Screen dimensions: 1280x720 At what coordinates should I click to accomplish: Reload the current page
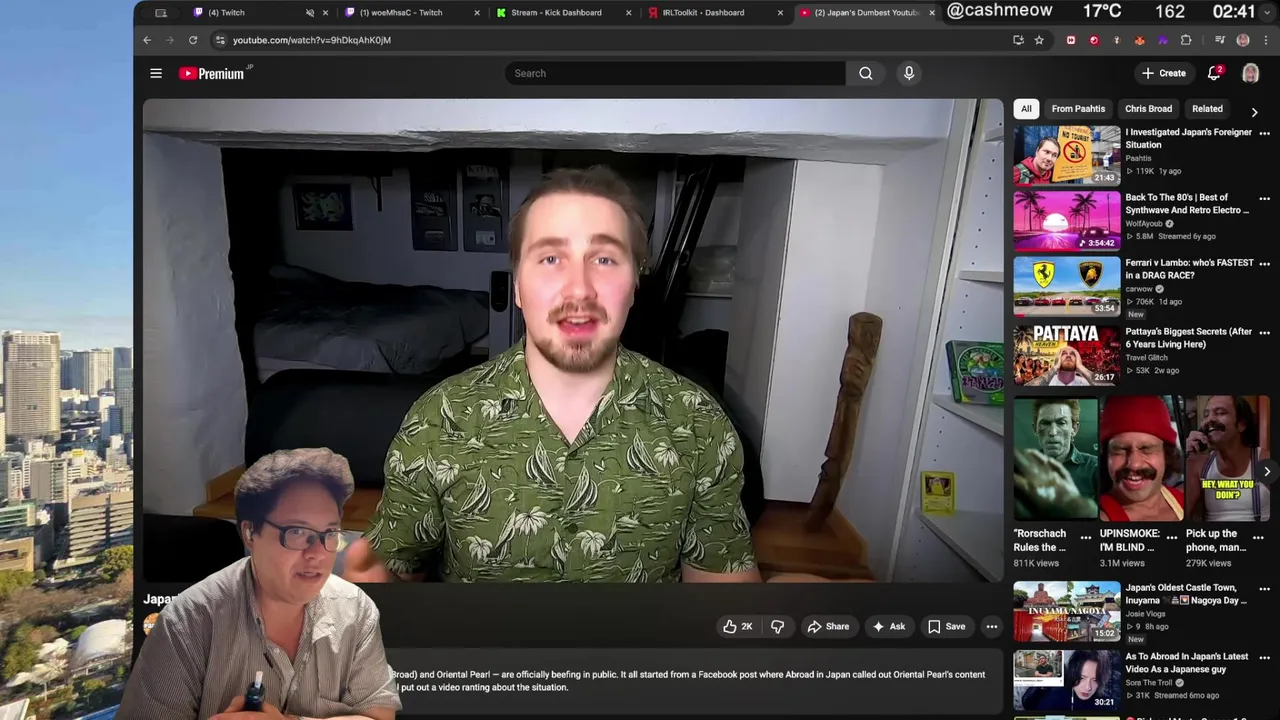point(193,40)
